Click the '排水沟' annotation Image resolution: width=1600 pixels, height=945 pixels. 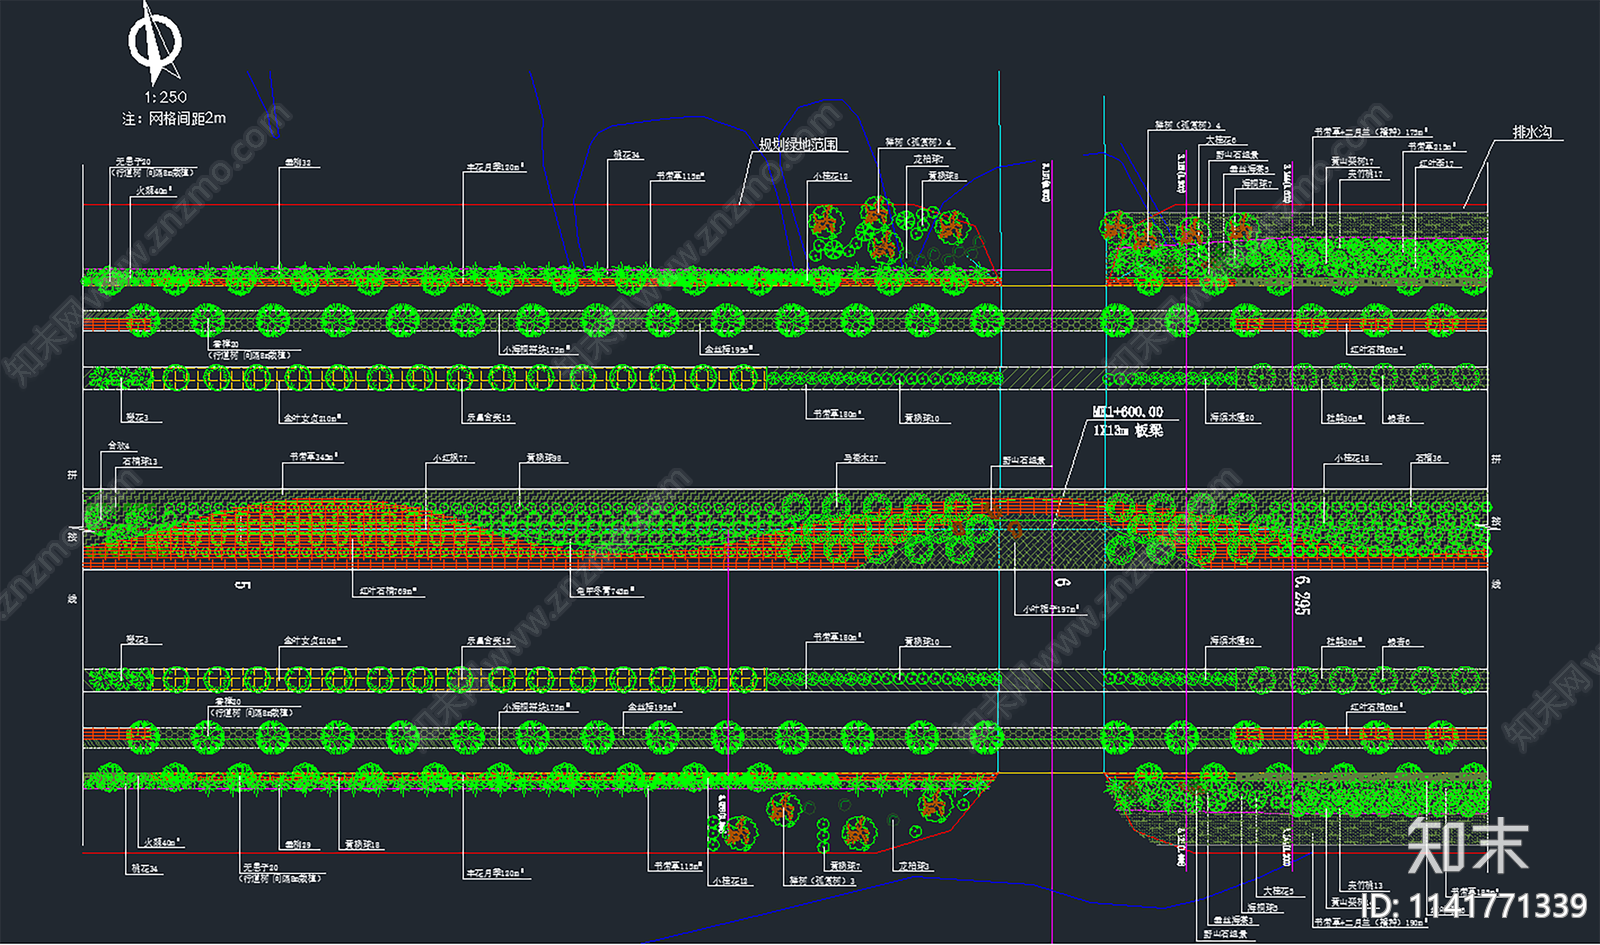(1532, 132)
